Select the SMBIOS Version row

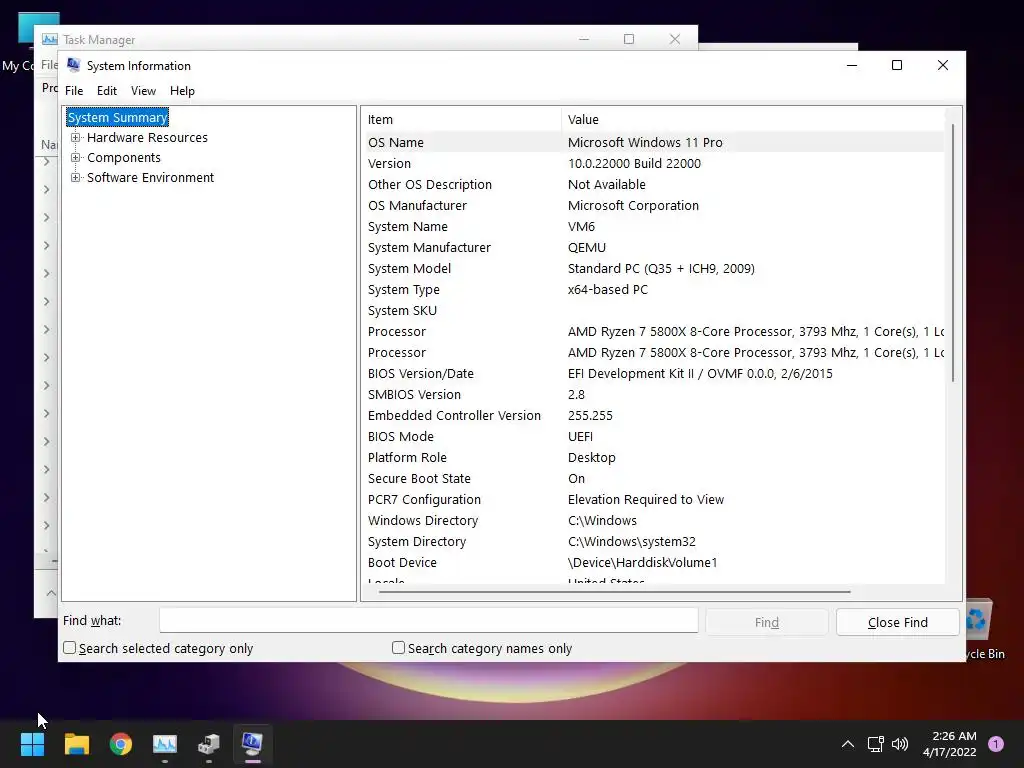[x=654, y=394]
